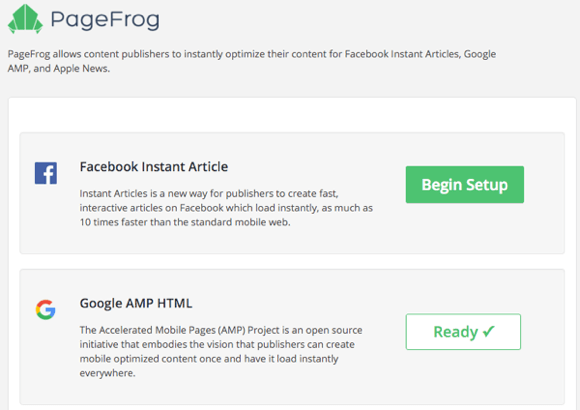Select the Google AMP HTML heading
The width and height of the screenshot is (580, 410).
(x=136, y=303)
